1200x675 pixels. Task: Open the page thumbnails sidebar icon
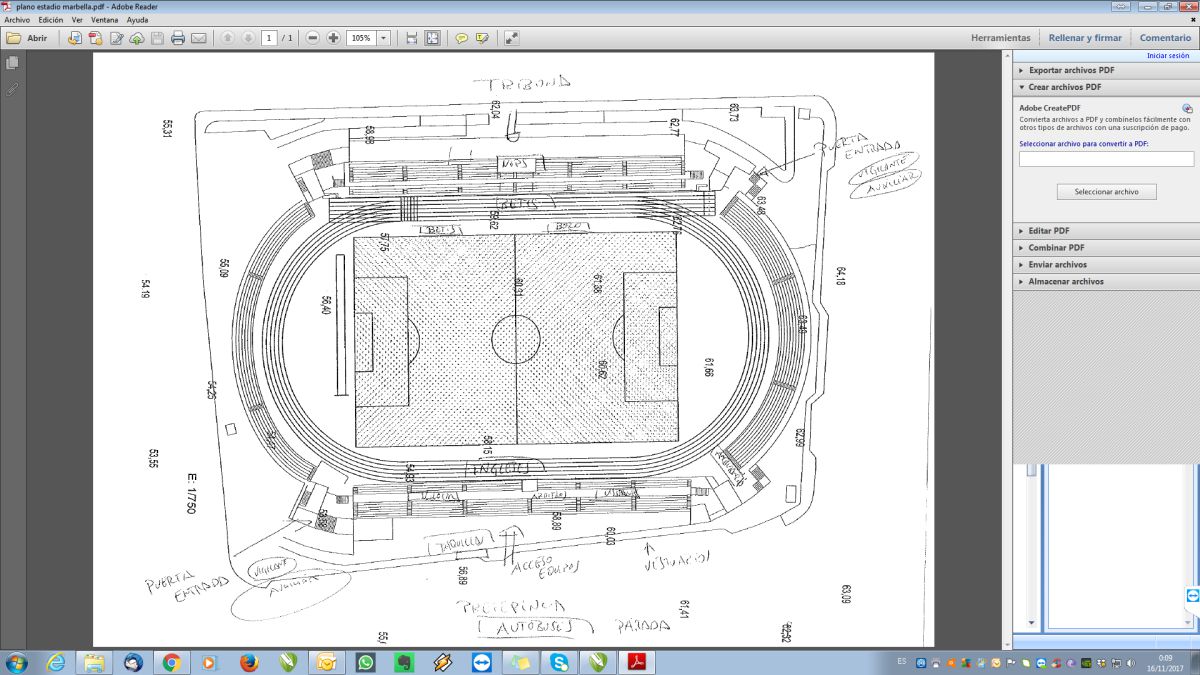pyautogui.click(x=12, y=63)
